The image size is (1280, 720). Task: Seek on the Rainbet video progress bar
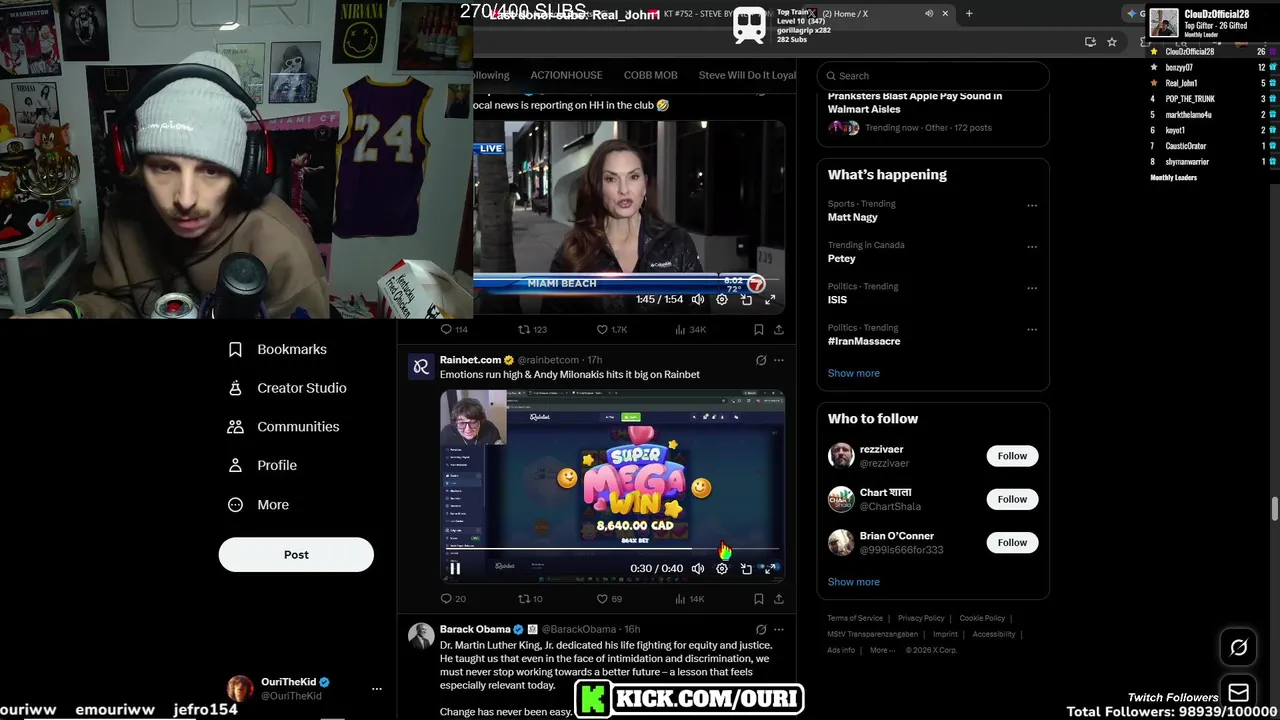click(612, 548)
